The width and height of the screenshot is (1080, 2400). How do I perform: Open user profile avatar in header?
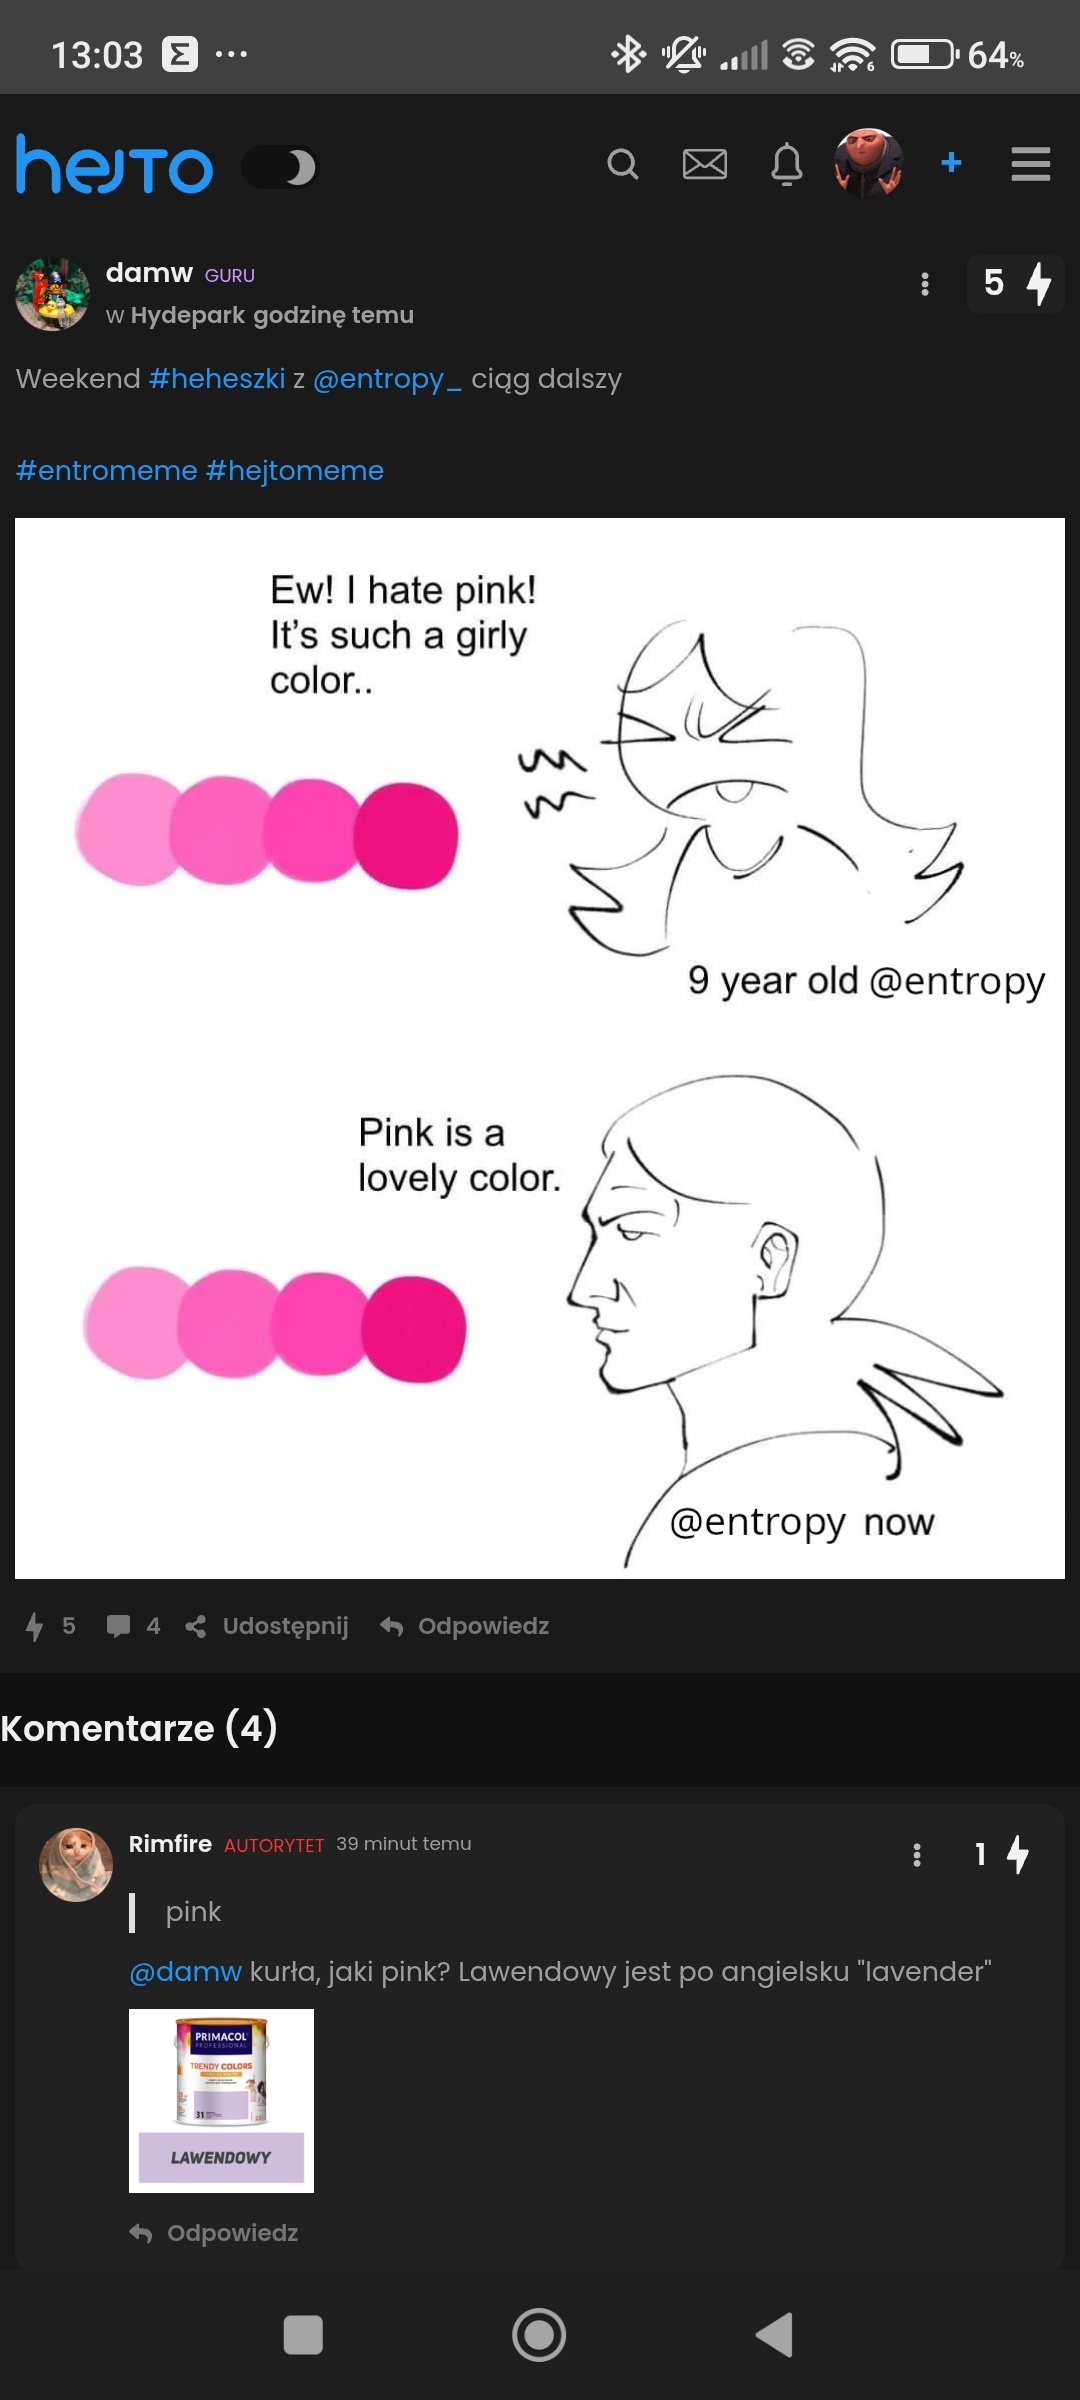coord(869,163)
